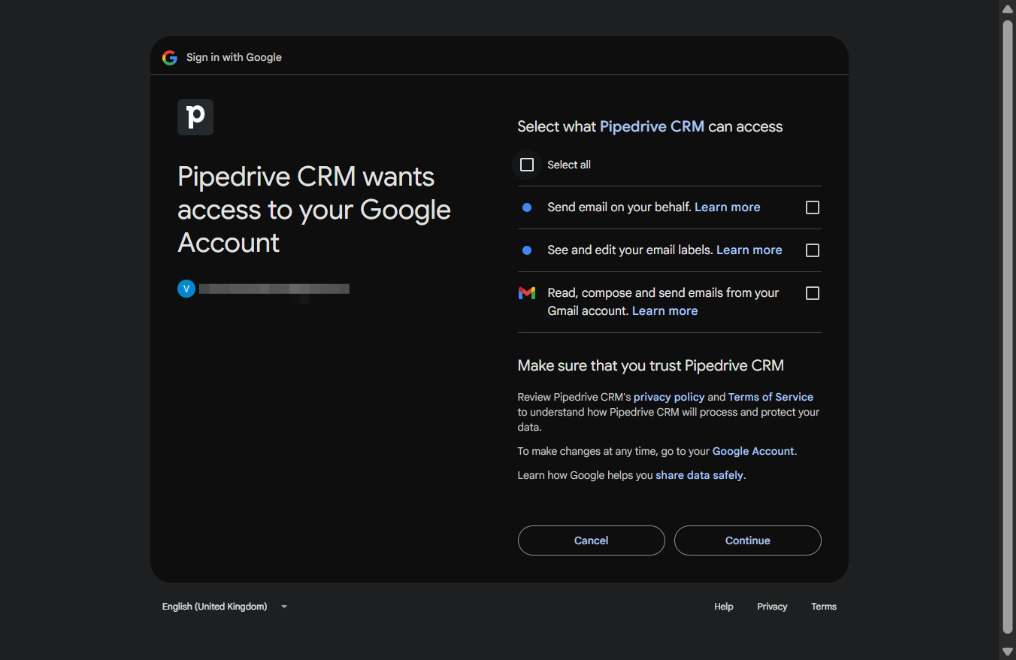1016x660 pixels.
Task: Click the Cancel button
Action: pos(591,540)
